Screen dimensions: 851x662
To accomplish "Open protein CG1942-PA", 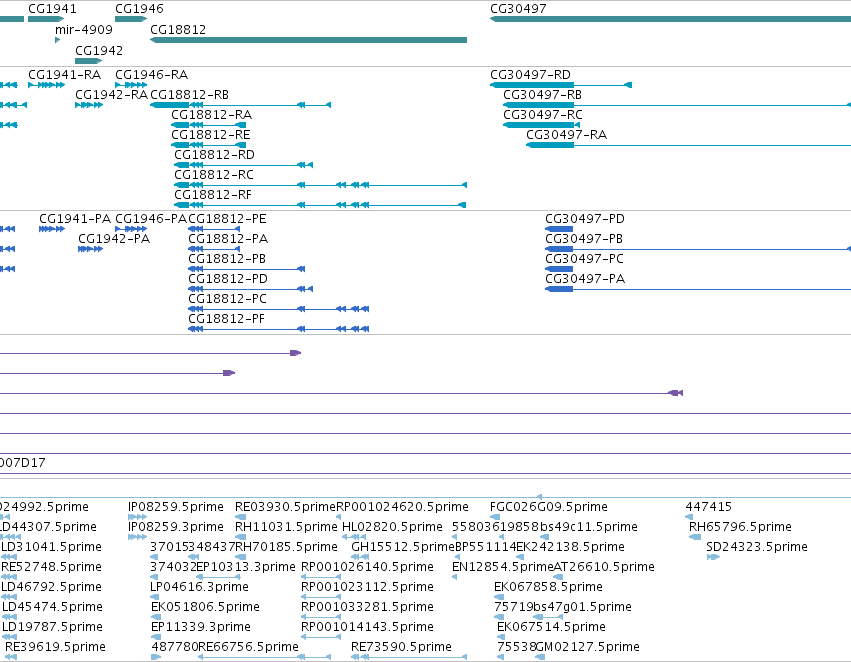I will [114, 239].
